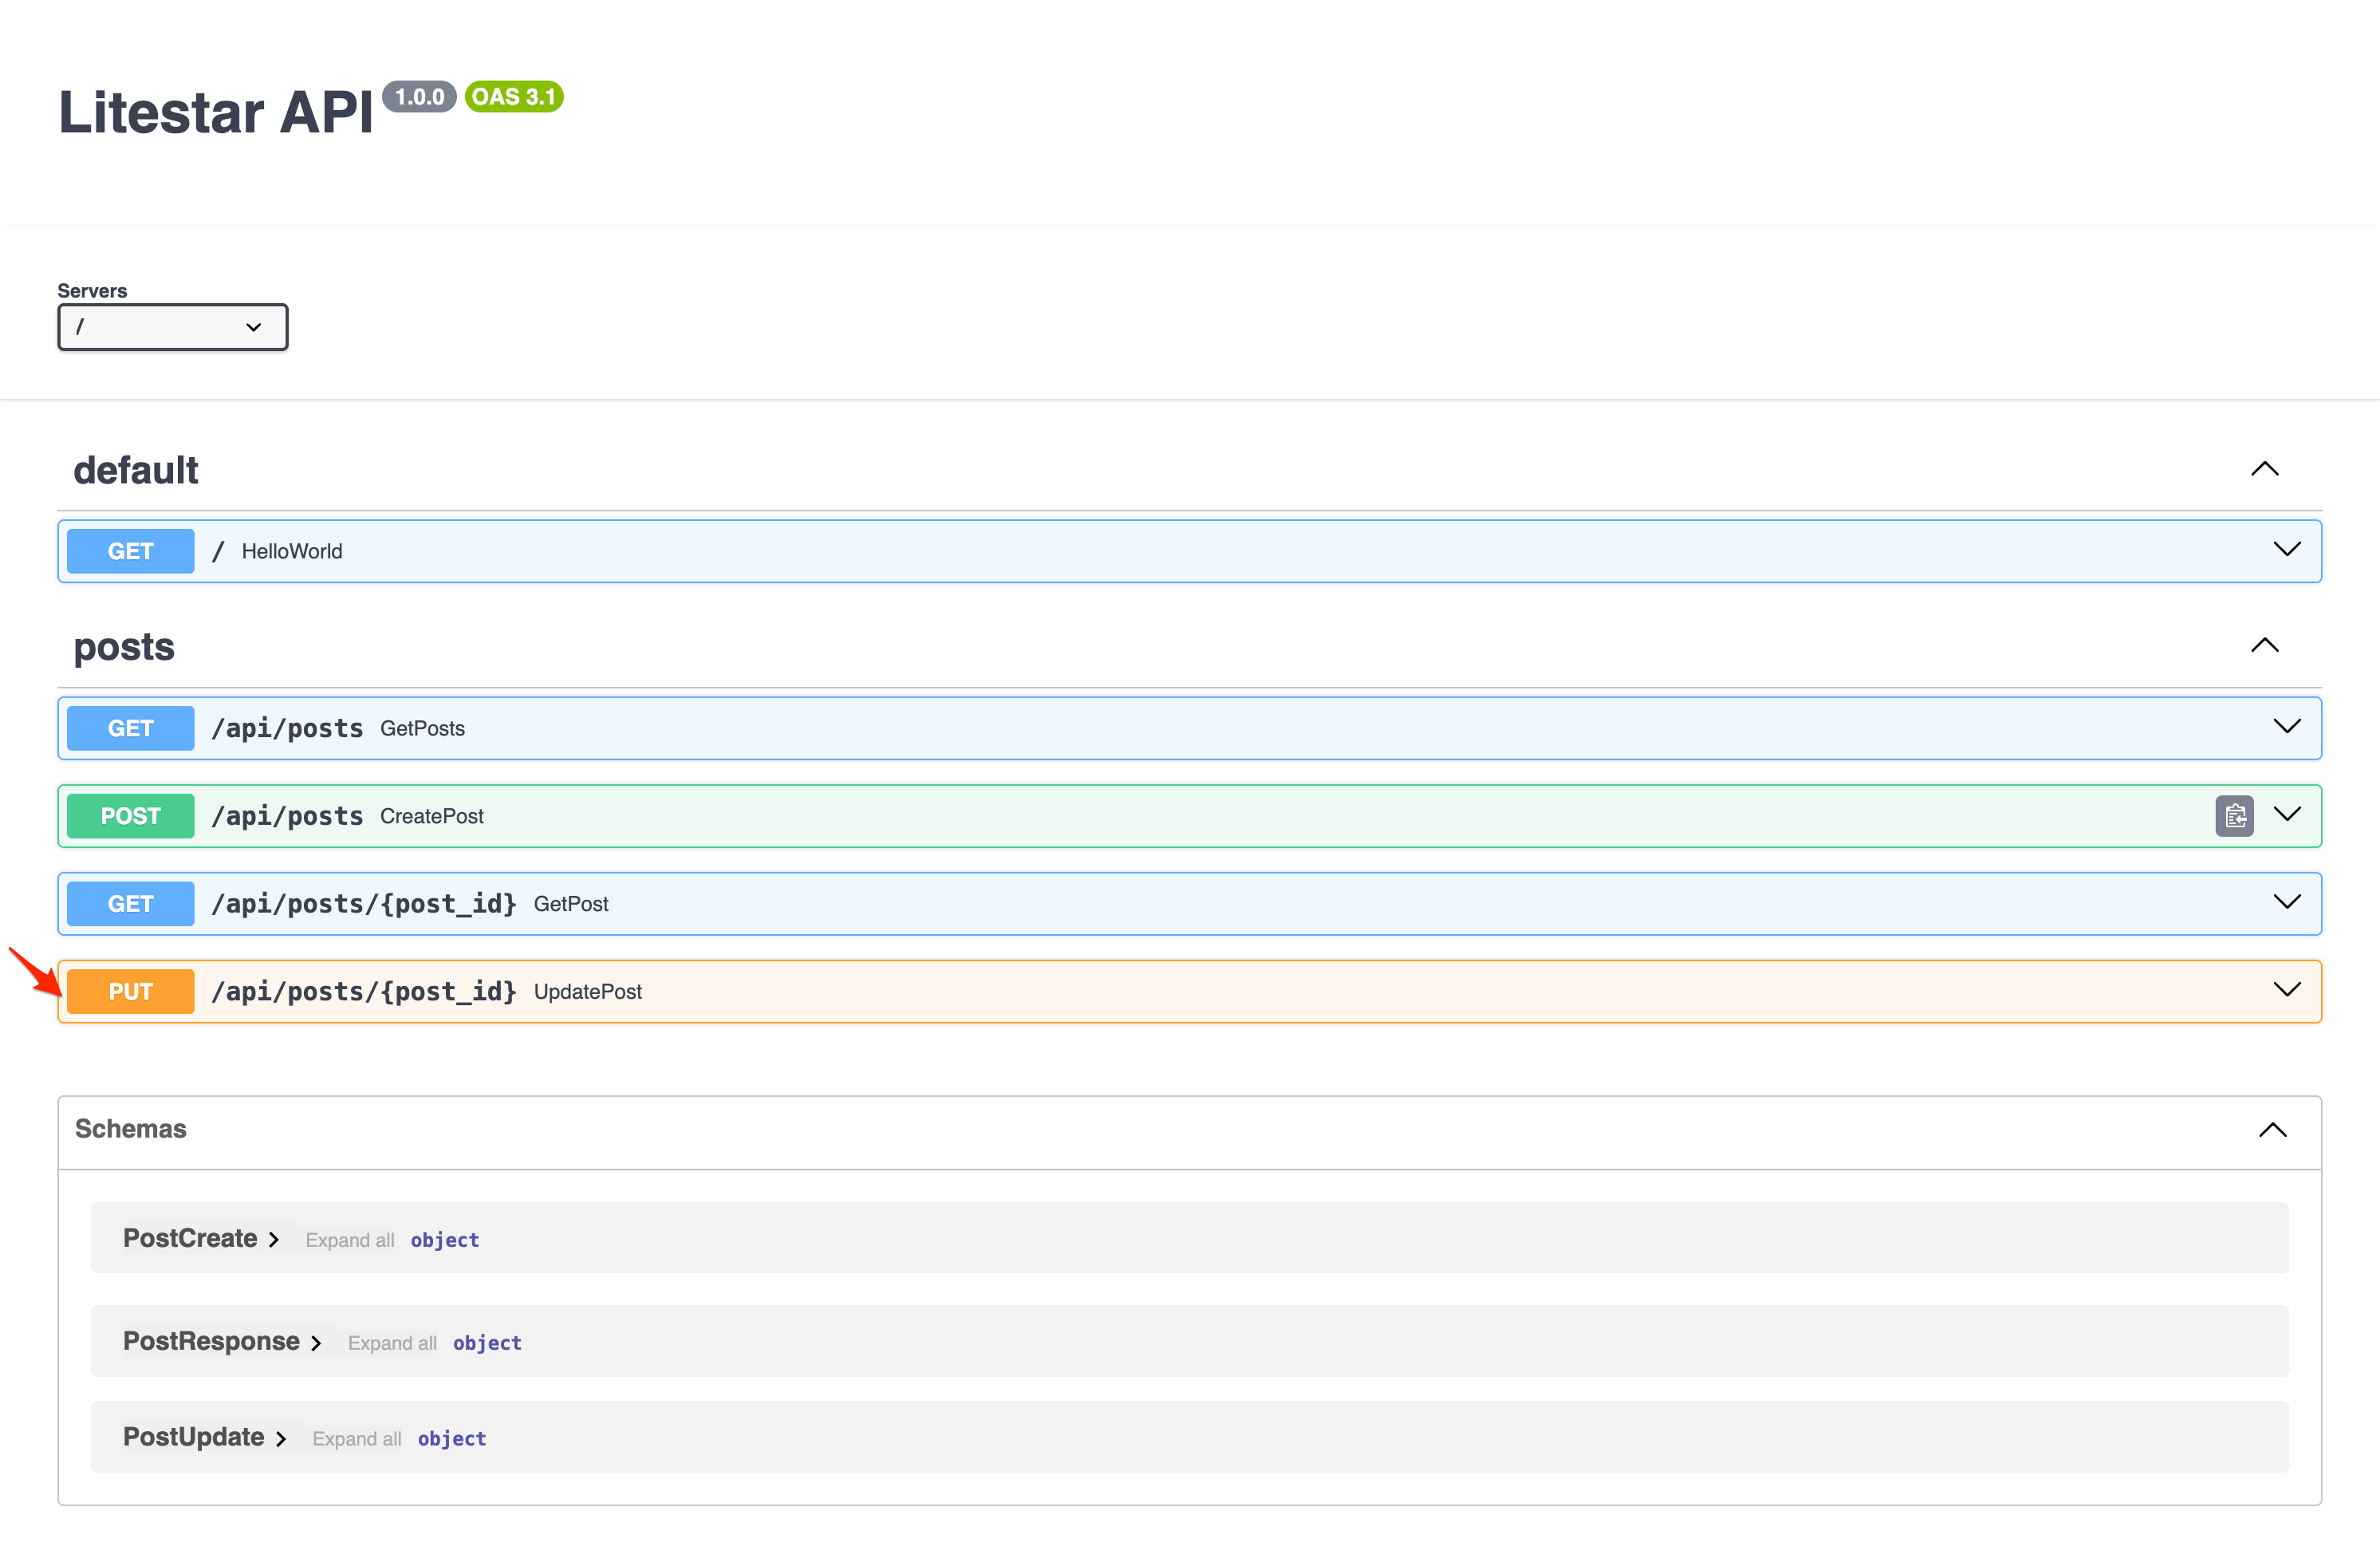Expand the PostResponse schema arrow
This screenshot has height=1554, width=2380.
316,1343
